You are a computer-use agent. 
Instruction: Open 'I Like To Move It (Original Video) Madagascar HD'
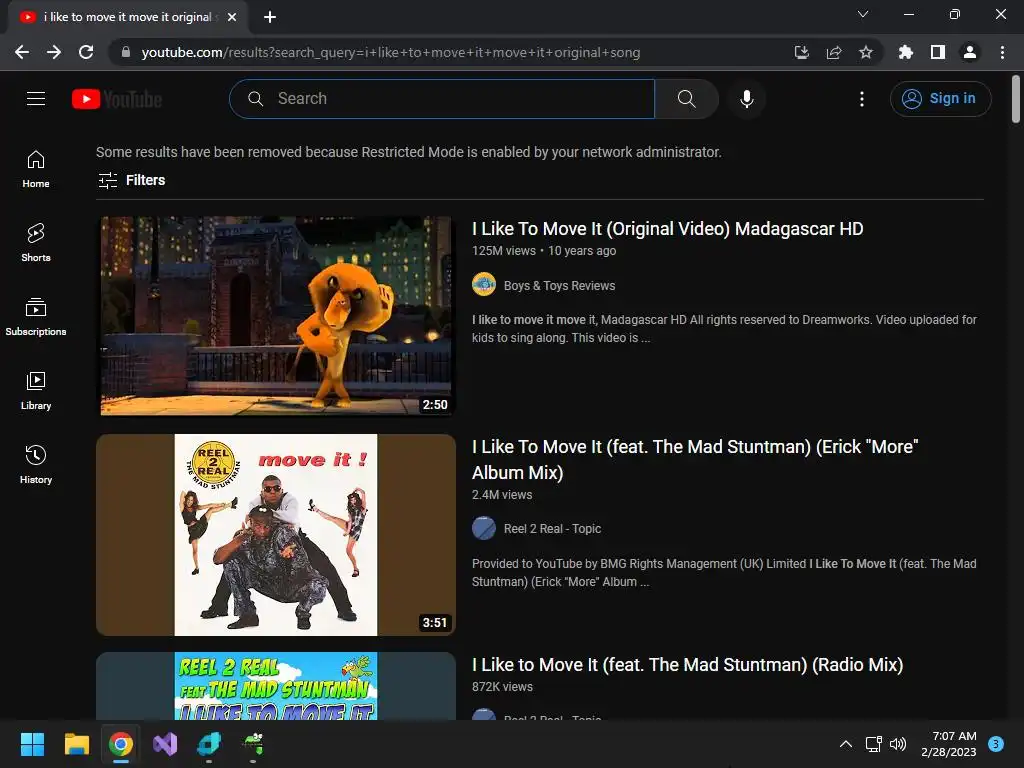pos(667,229)
